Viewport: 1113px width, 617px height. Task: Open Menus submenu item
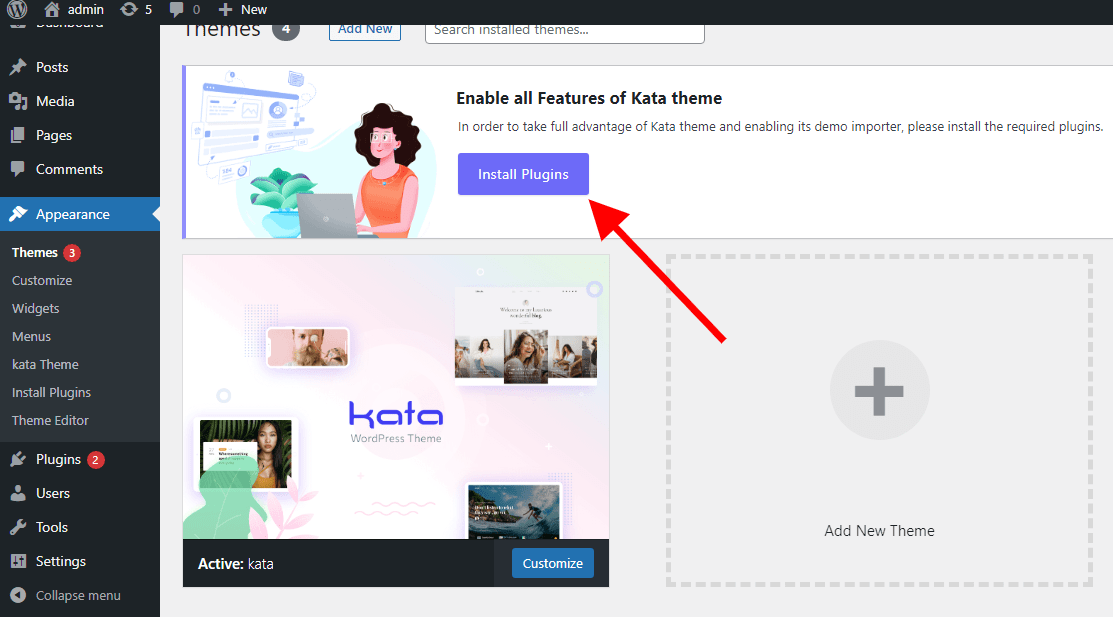click(31, 337)
